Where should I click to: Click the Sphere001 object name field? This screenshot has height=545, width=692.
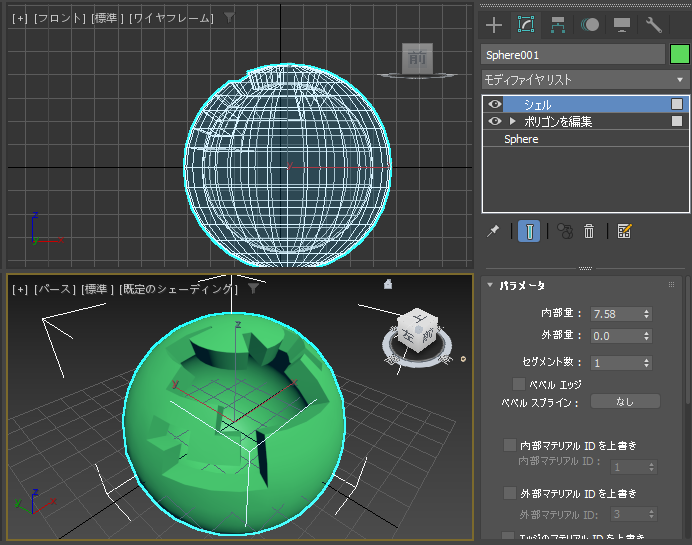point(573,55)
